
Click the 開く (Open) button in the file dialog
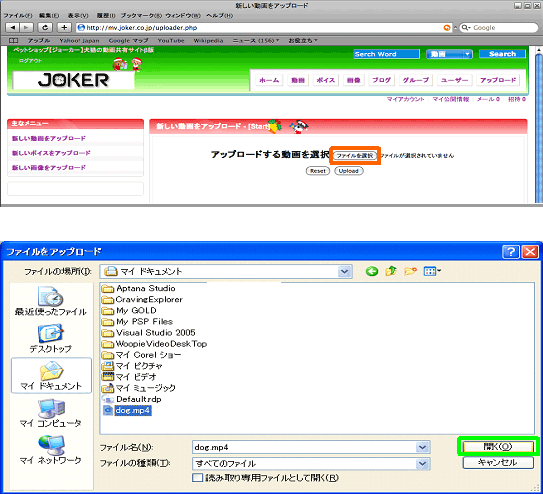498,447
